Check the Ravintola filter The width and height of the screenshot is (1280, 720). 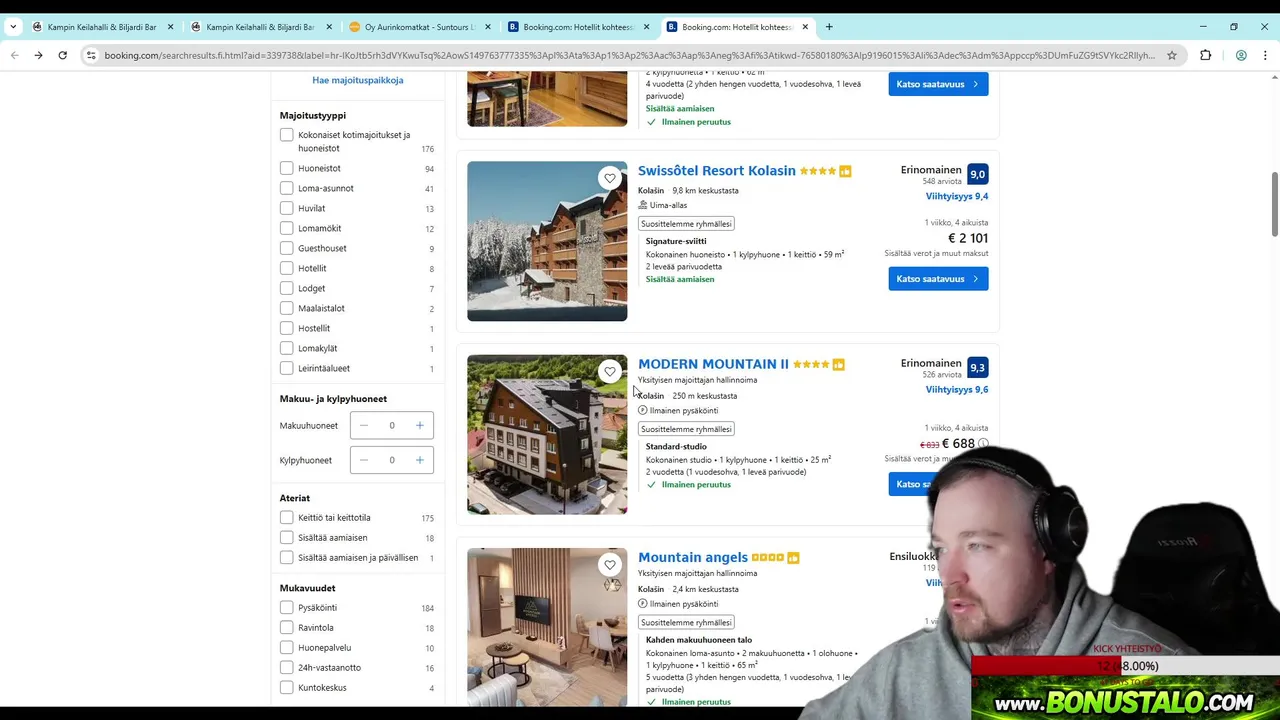tap(287, 627)
